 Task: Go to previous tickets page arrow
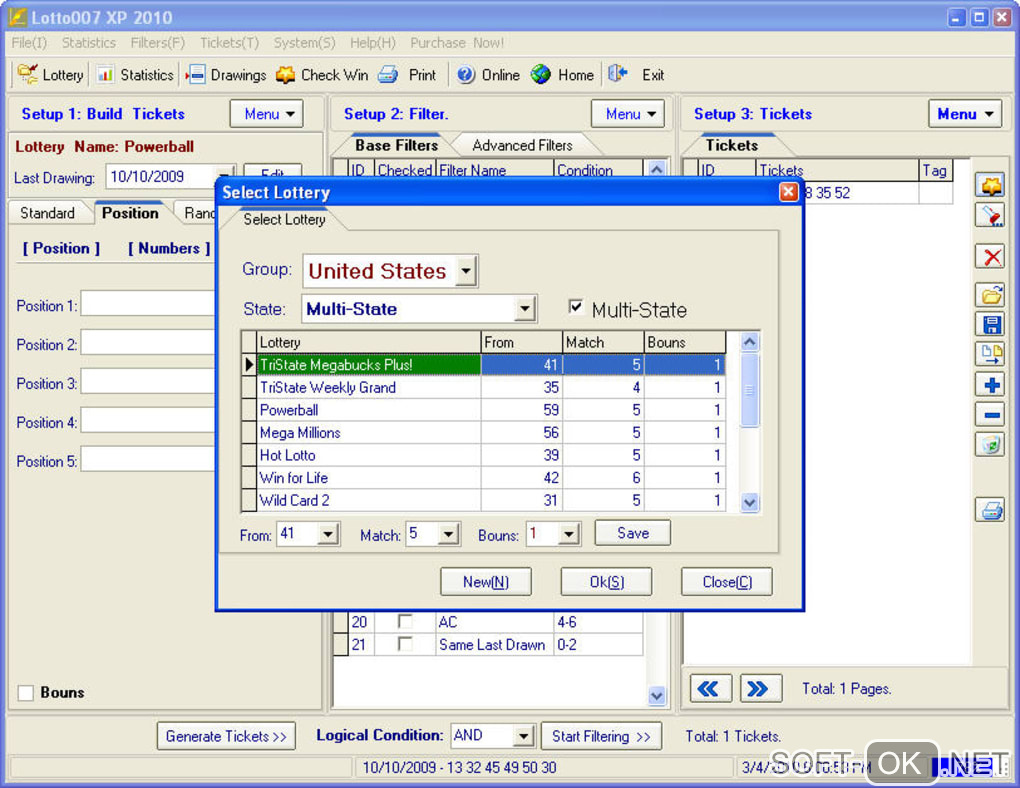(710, 688)
